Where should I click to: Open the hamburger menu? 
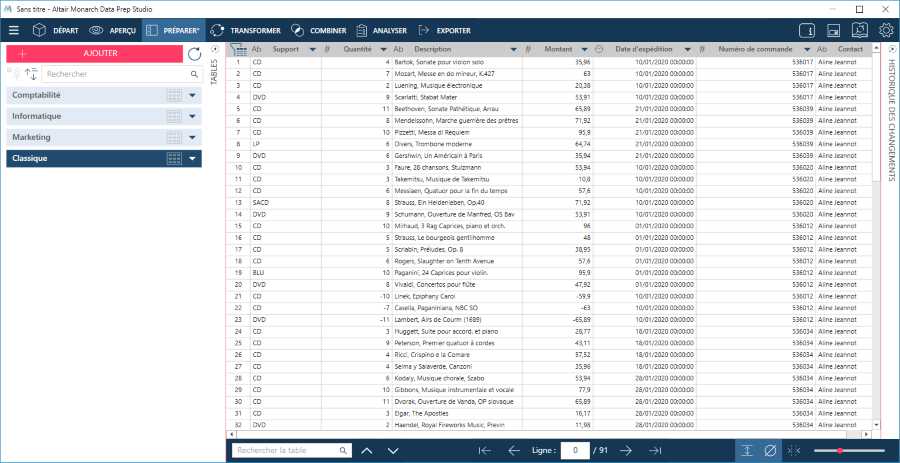pyautogui.click(x=14, y=31)
